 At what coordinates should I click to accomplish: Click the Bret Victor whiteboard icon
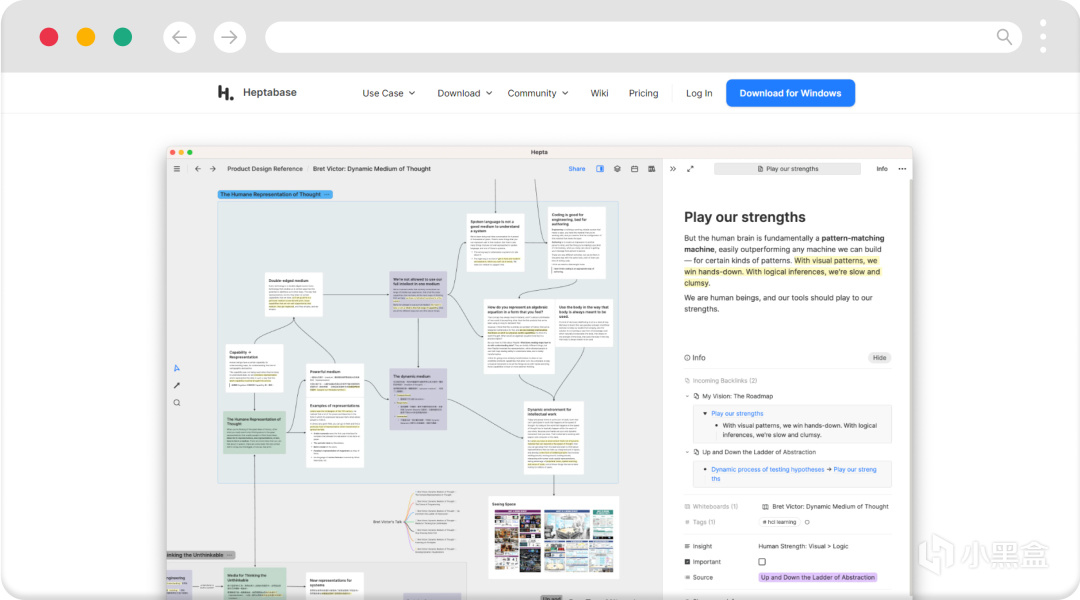click(x=765, y=507)
